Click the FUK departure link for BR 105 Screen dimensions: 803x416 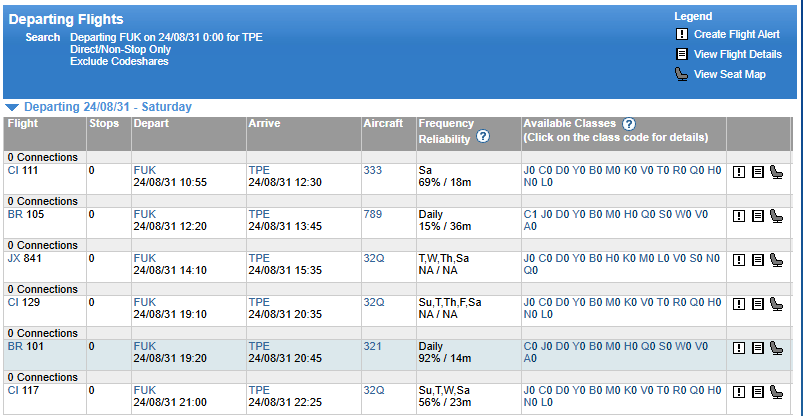coord(145,215)
